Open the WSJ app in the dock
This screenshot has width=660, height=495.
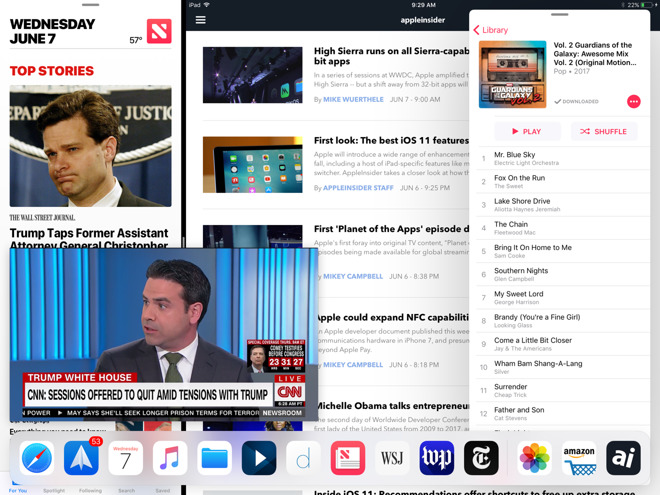tap(392, 458)
